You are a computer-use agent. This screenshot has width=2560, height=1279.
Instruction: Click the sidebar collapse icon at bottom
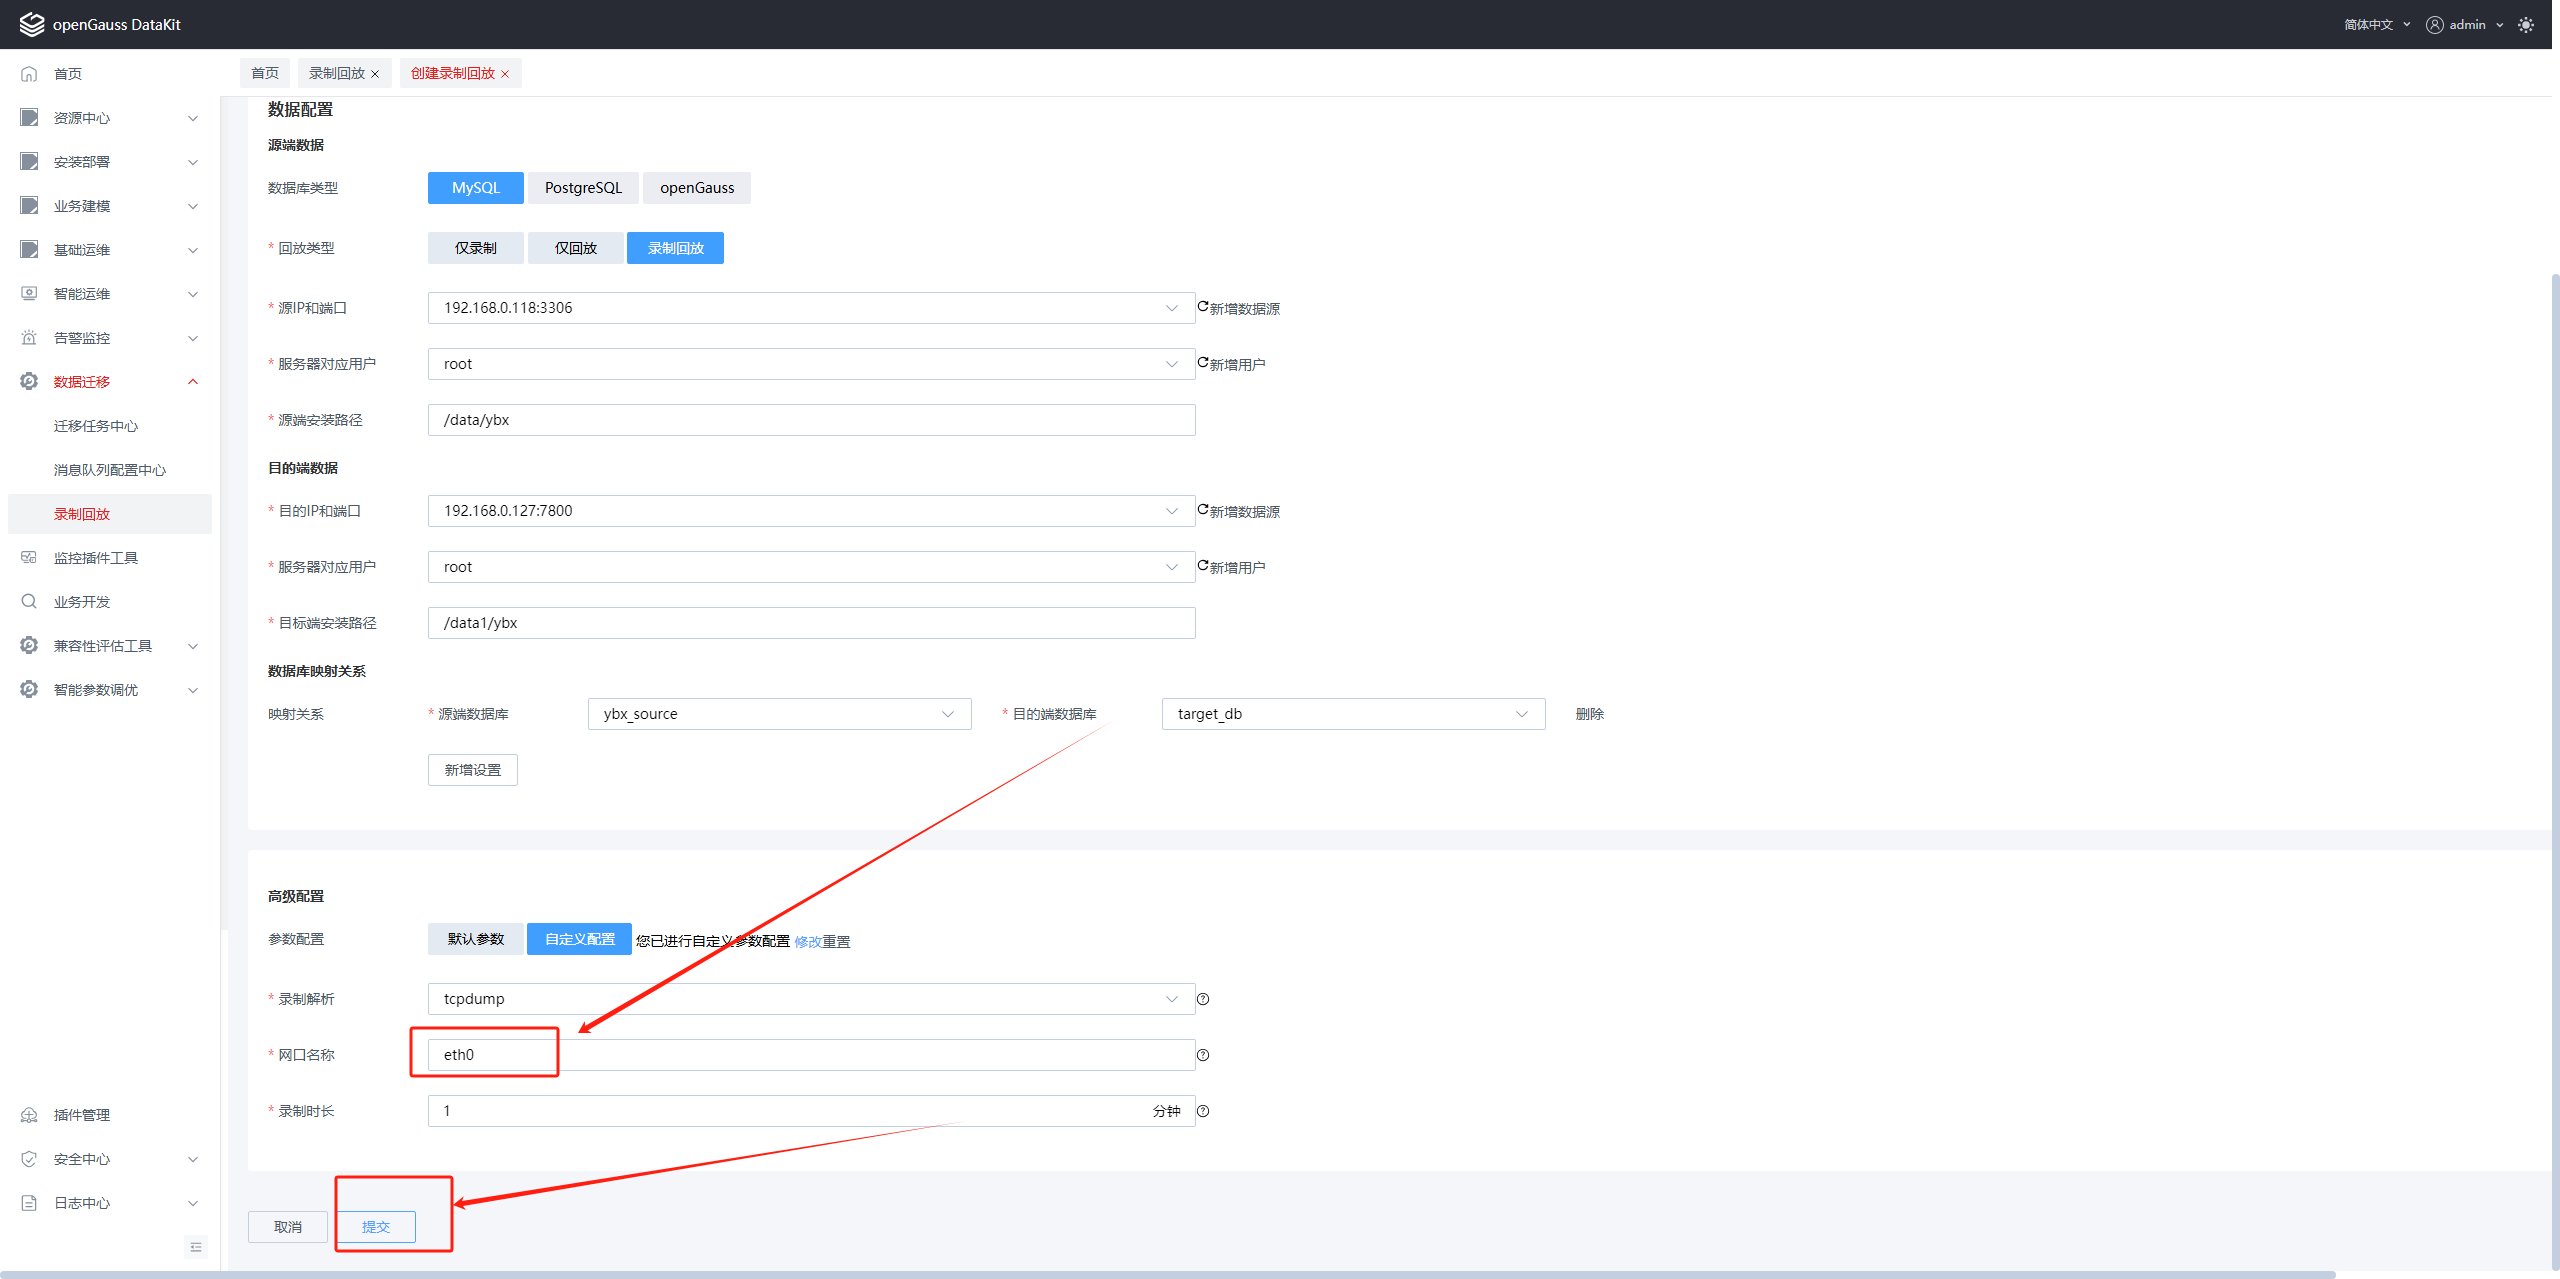(x=196, y=1247)
